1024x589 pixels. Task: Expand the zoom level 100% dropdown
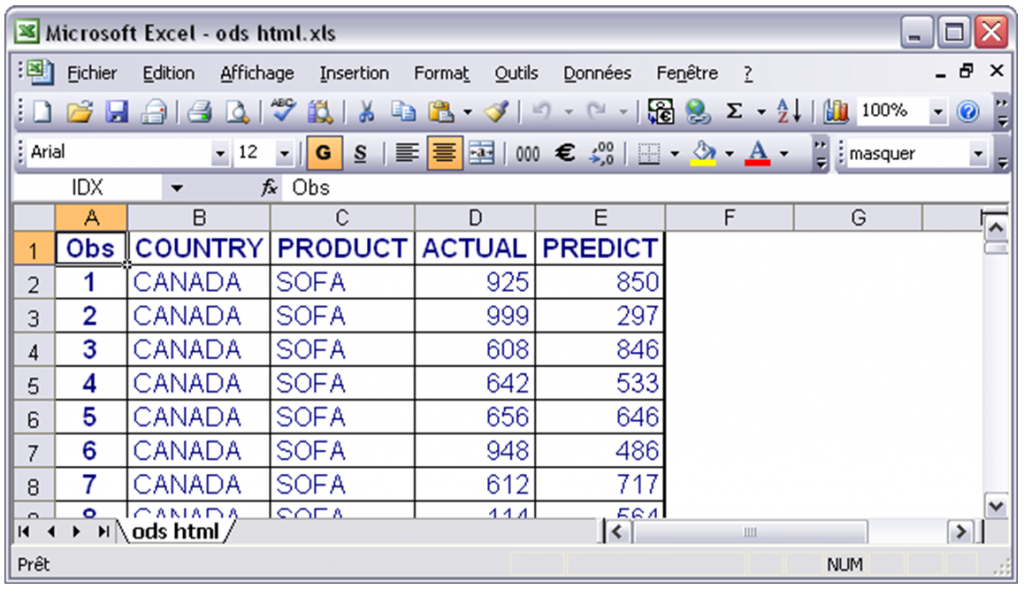pos(938,112)
